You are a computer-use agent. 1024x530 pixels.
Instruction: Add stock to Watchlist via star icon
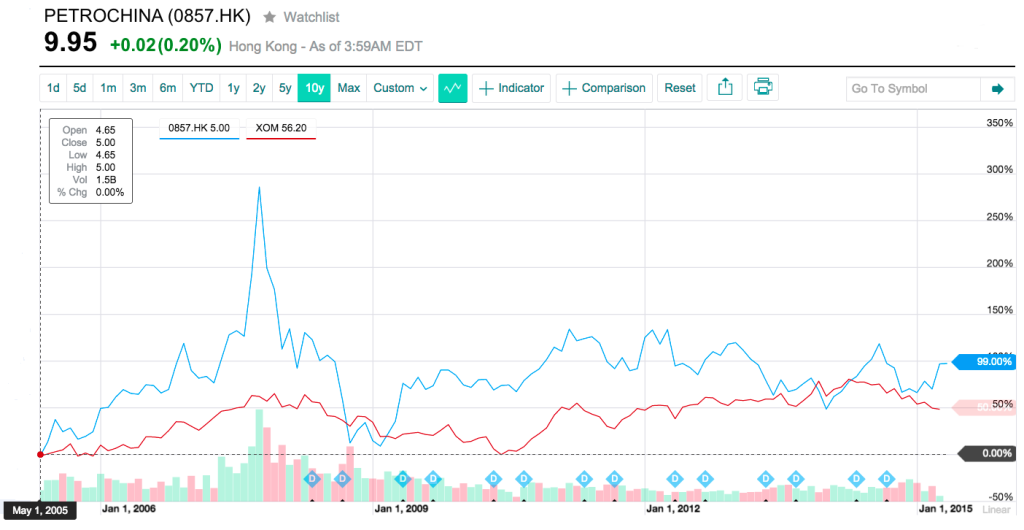pyautogui.click(x=269, y=18)
